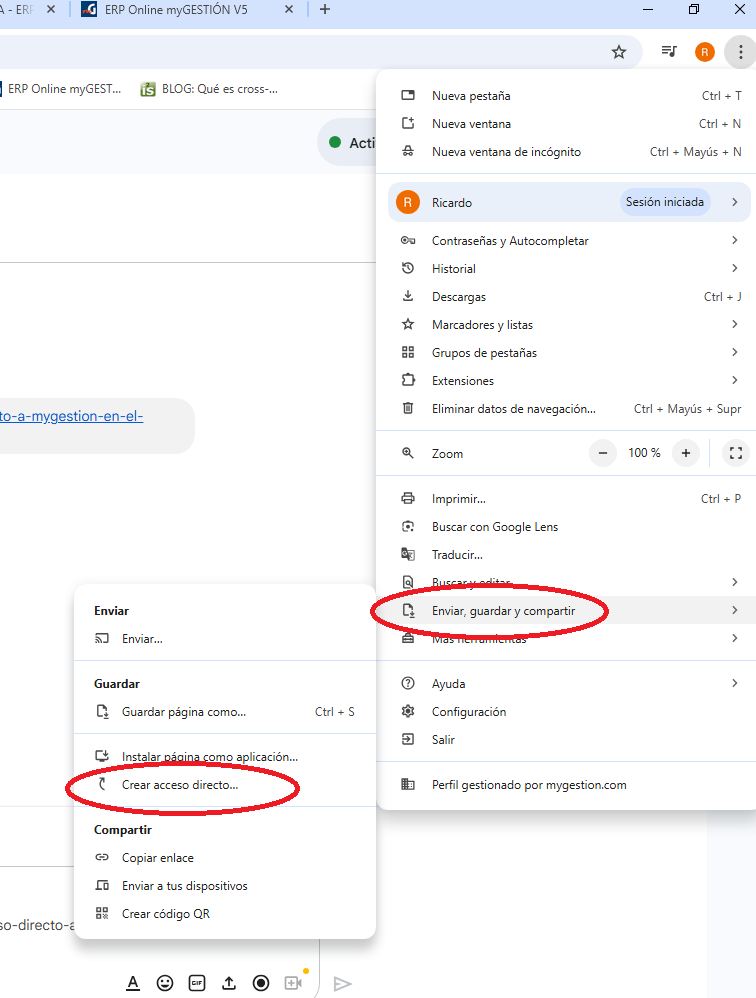756x998 pixels.
Task: Open ERP Online myGEST... bookmark
Action: (x=61, y=89)
